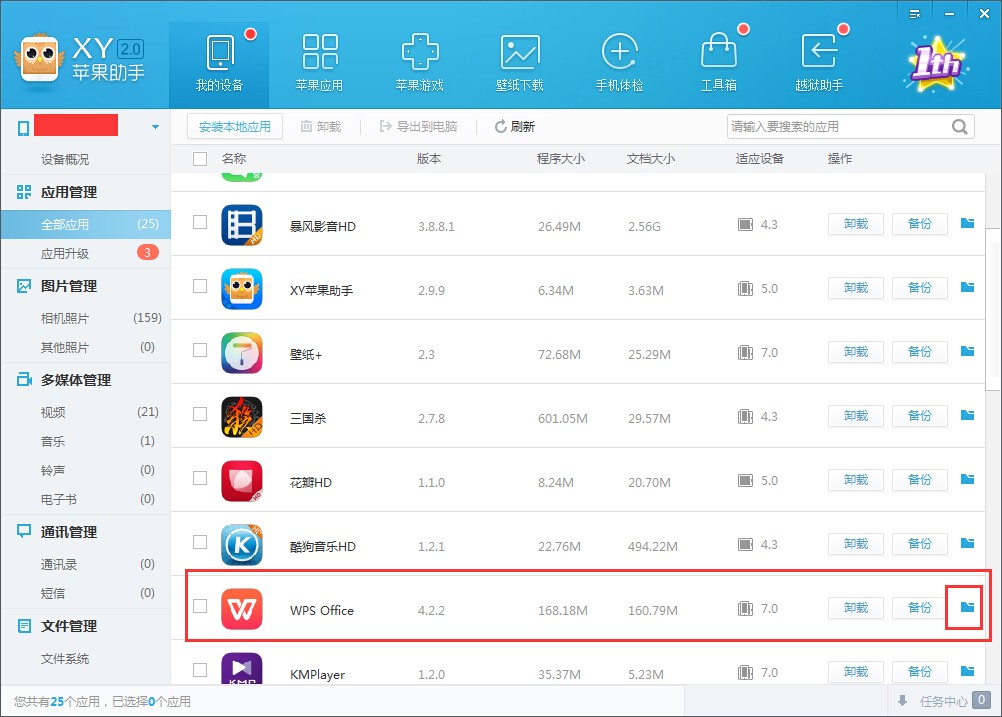The image size is (1002, 717).
Task: Open the title bar menu icon
Action: [915, 13]
